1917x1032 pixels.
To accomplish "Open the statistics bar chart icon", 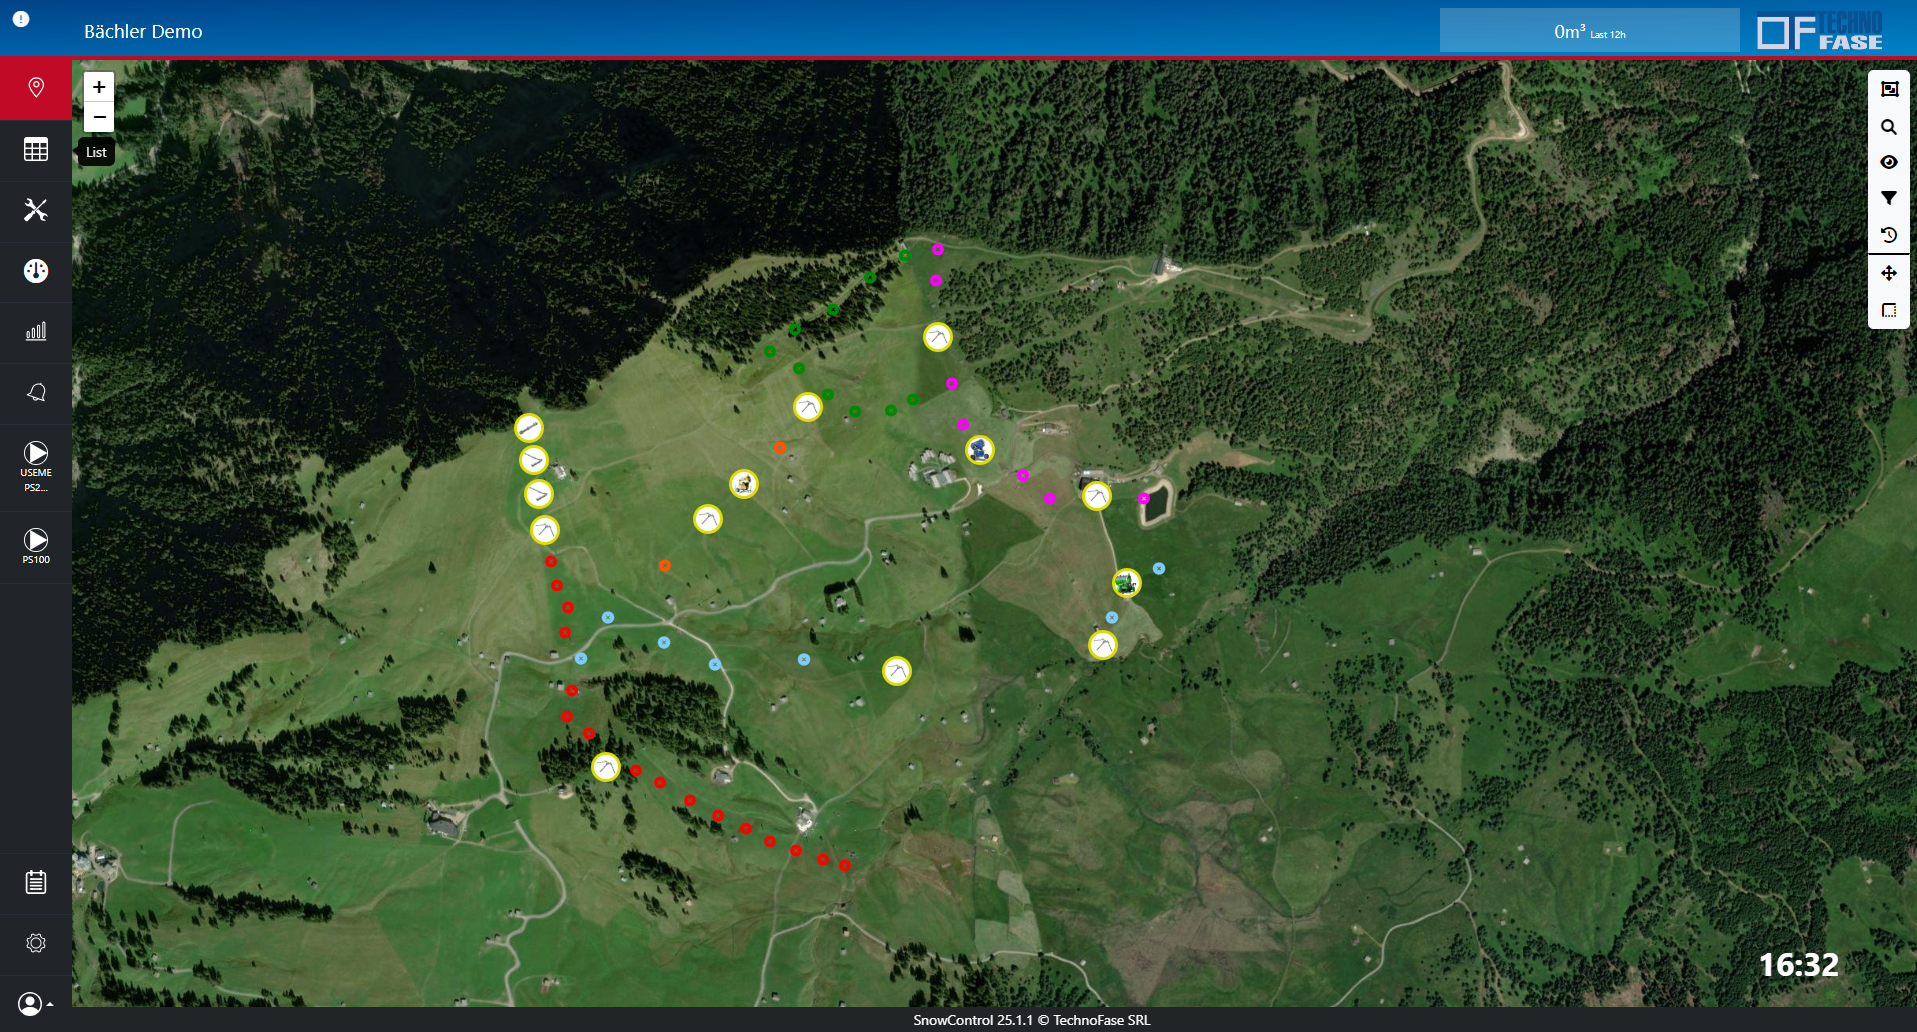I will 36,331.
